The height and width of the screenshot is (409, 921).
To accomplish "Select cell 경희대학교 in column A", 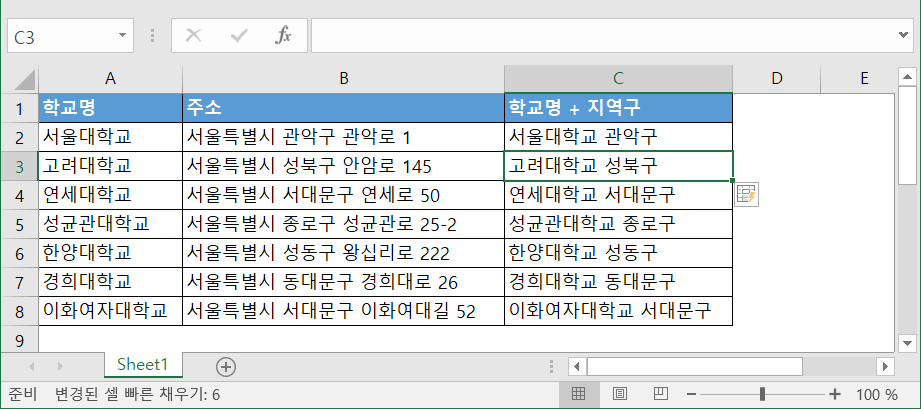I will (x=110, y=281).
